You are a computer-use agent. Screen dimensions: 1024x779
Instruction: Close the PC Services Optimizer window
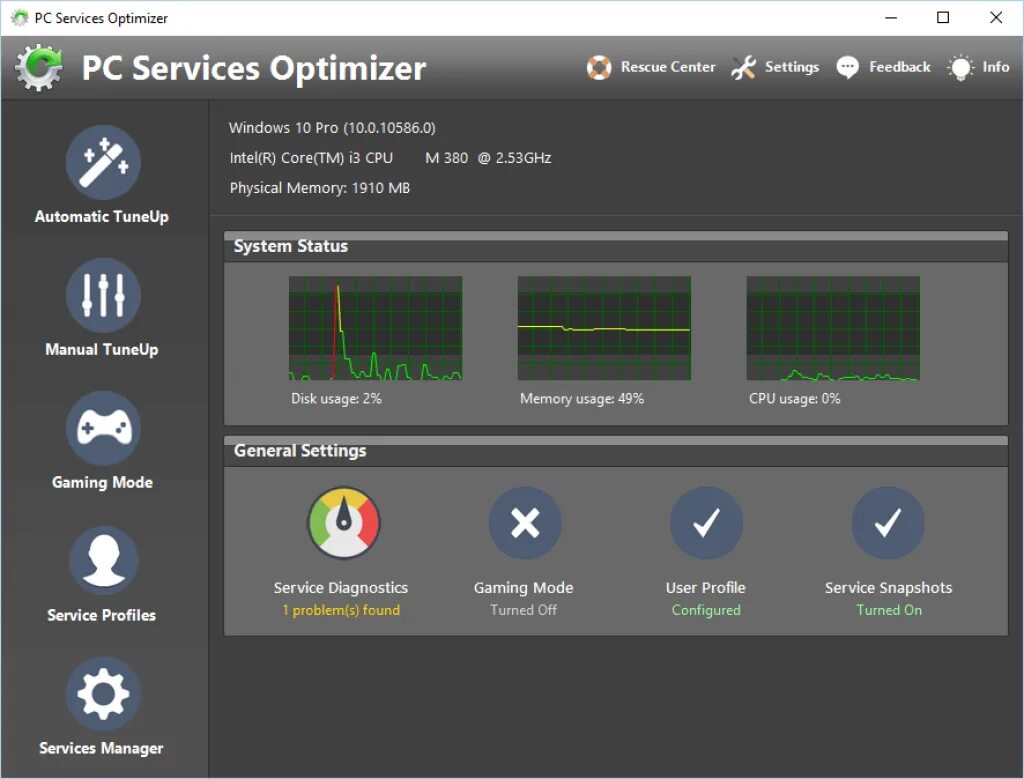pyautogui.click(x=996, y=18)
